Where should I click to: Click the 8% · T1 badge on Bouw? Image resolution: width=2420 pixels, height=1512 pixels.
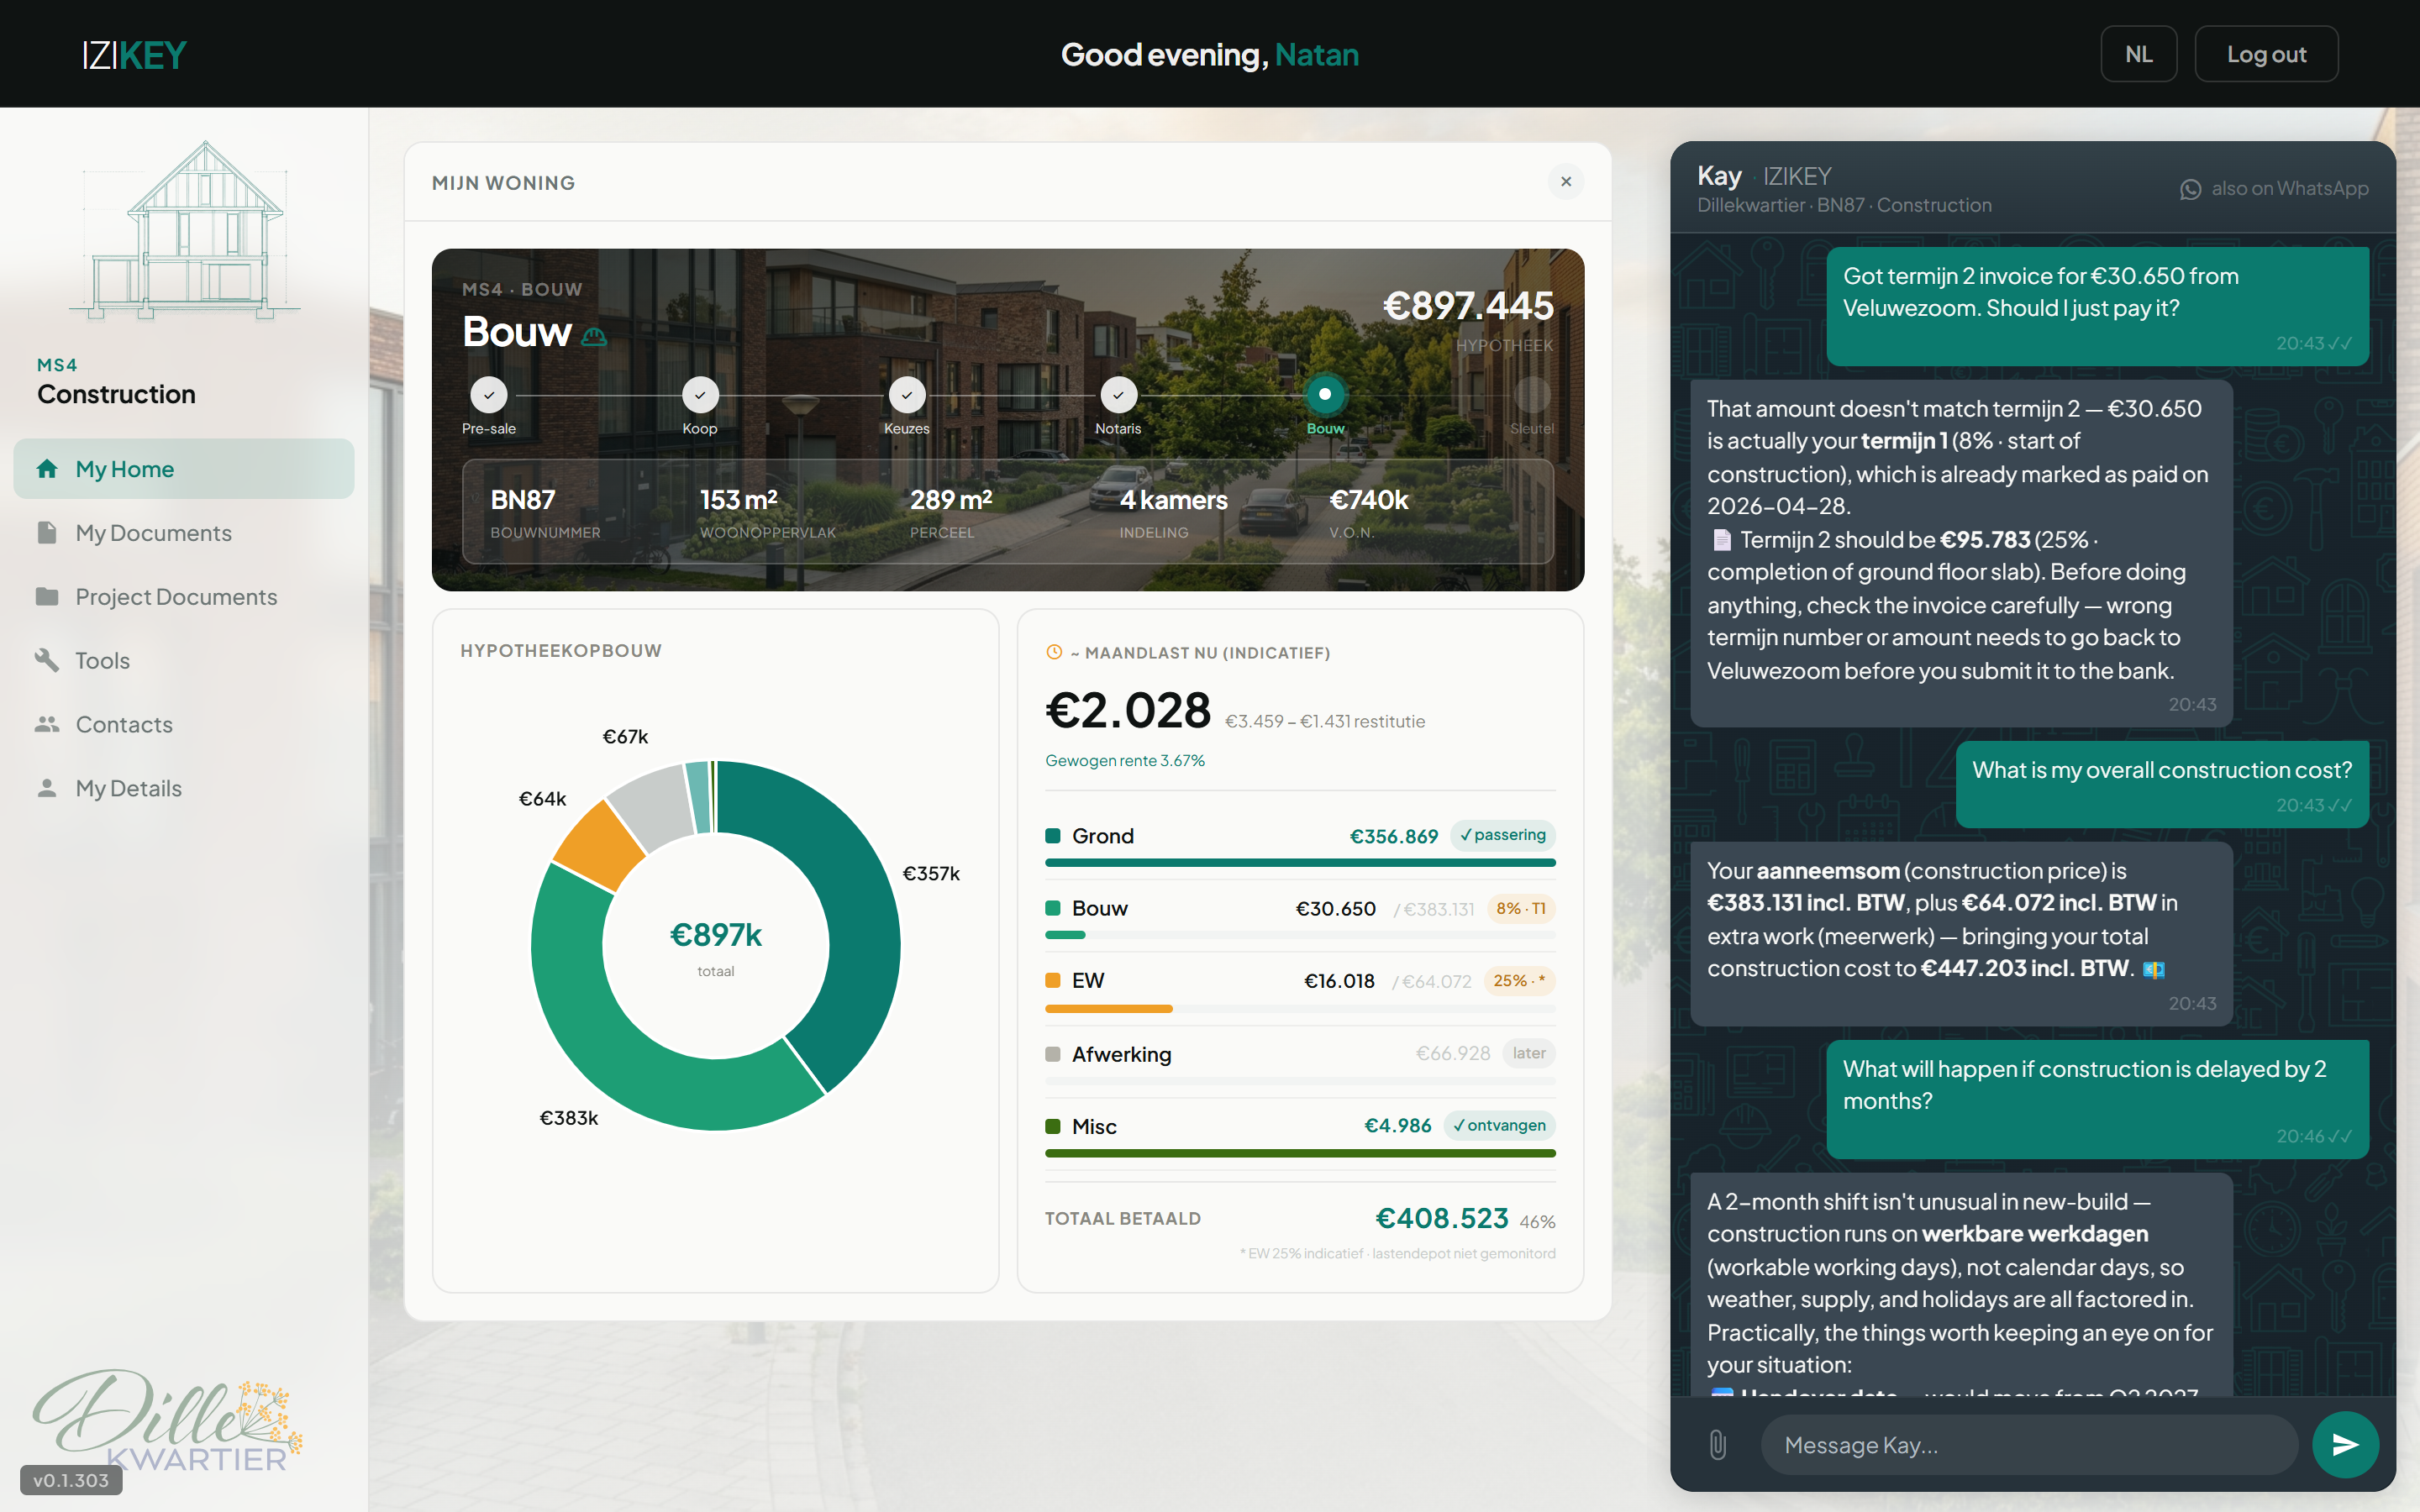tap(1521, 908)
